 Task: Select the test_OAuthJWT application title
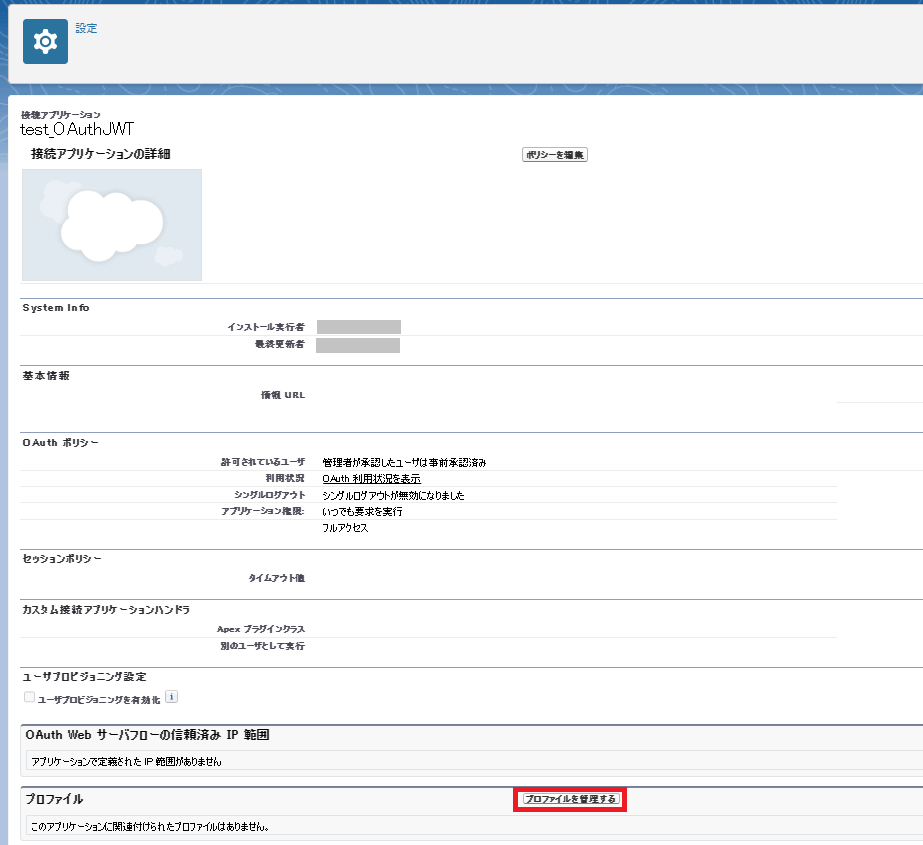(77, 129)
